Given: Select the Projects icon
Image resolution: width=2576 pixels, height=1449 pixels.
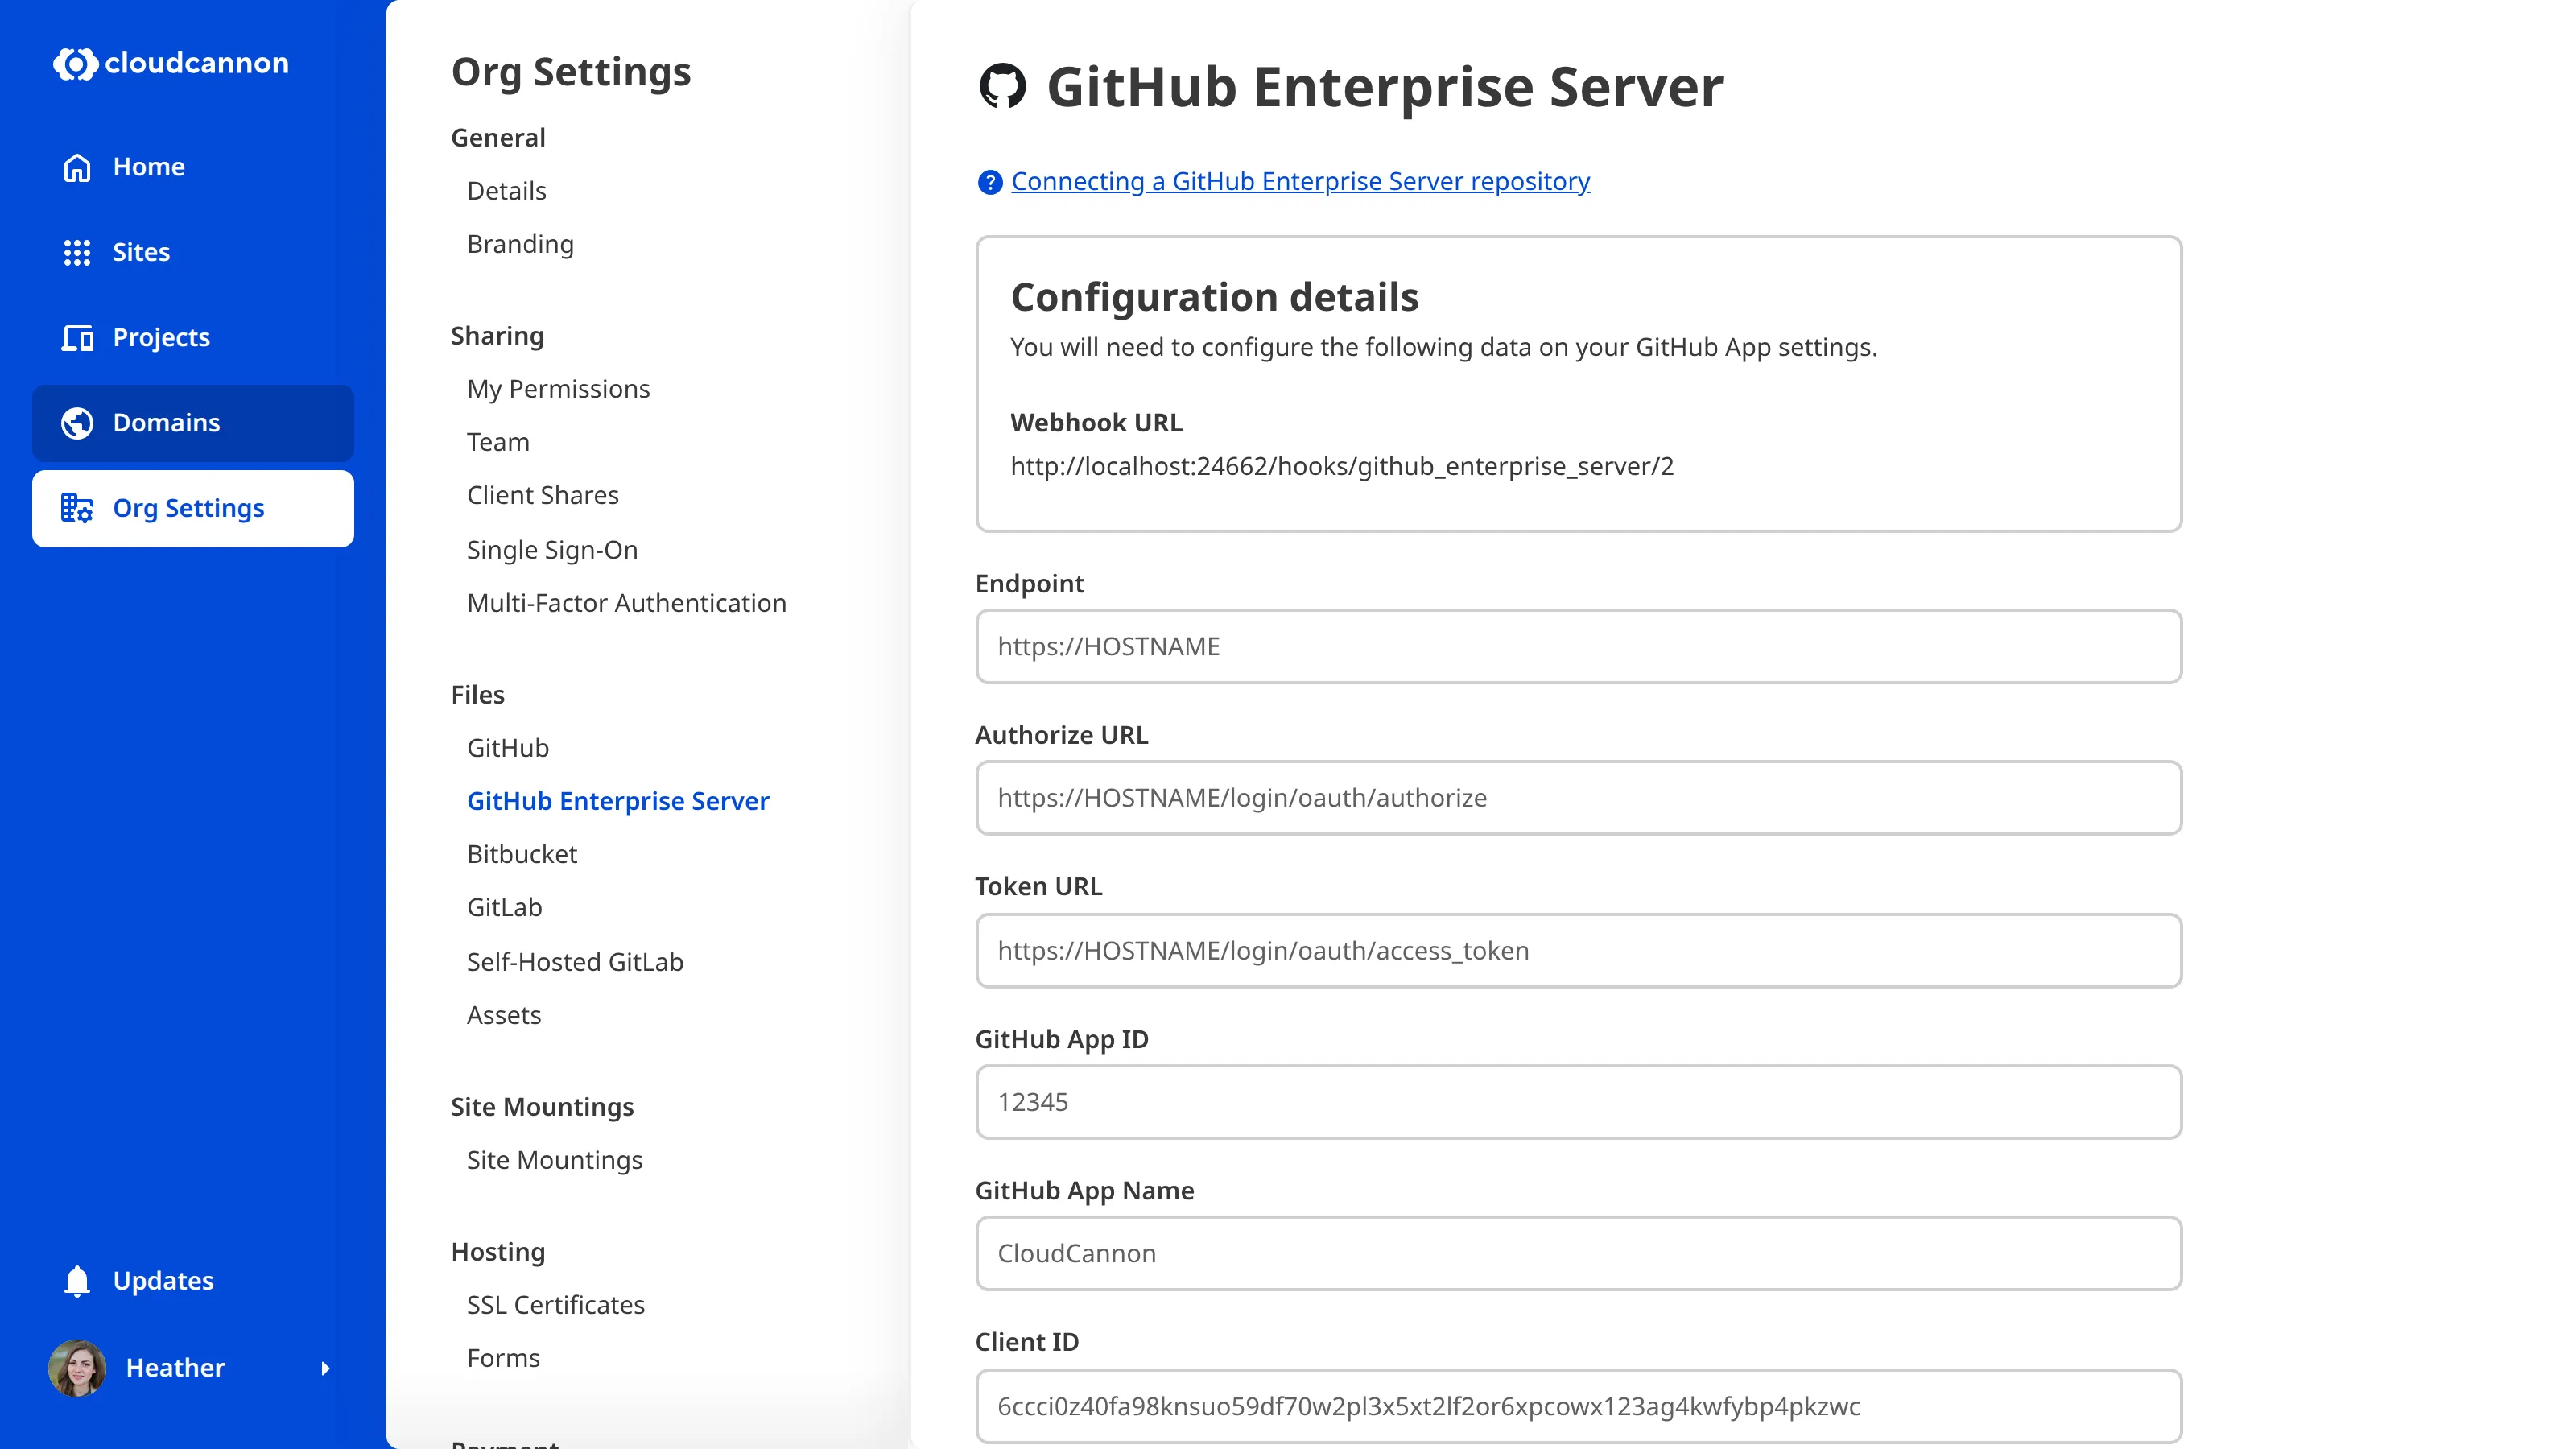Looking at the screenshot, I should [77, 337].
